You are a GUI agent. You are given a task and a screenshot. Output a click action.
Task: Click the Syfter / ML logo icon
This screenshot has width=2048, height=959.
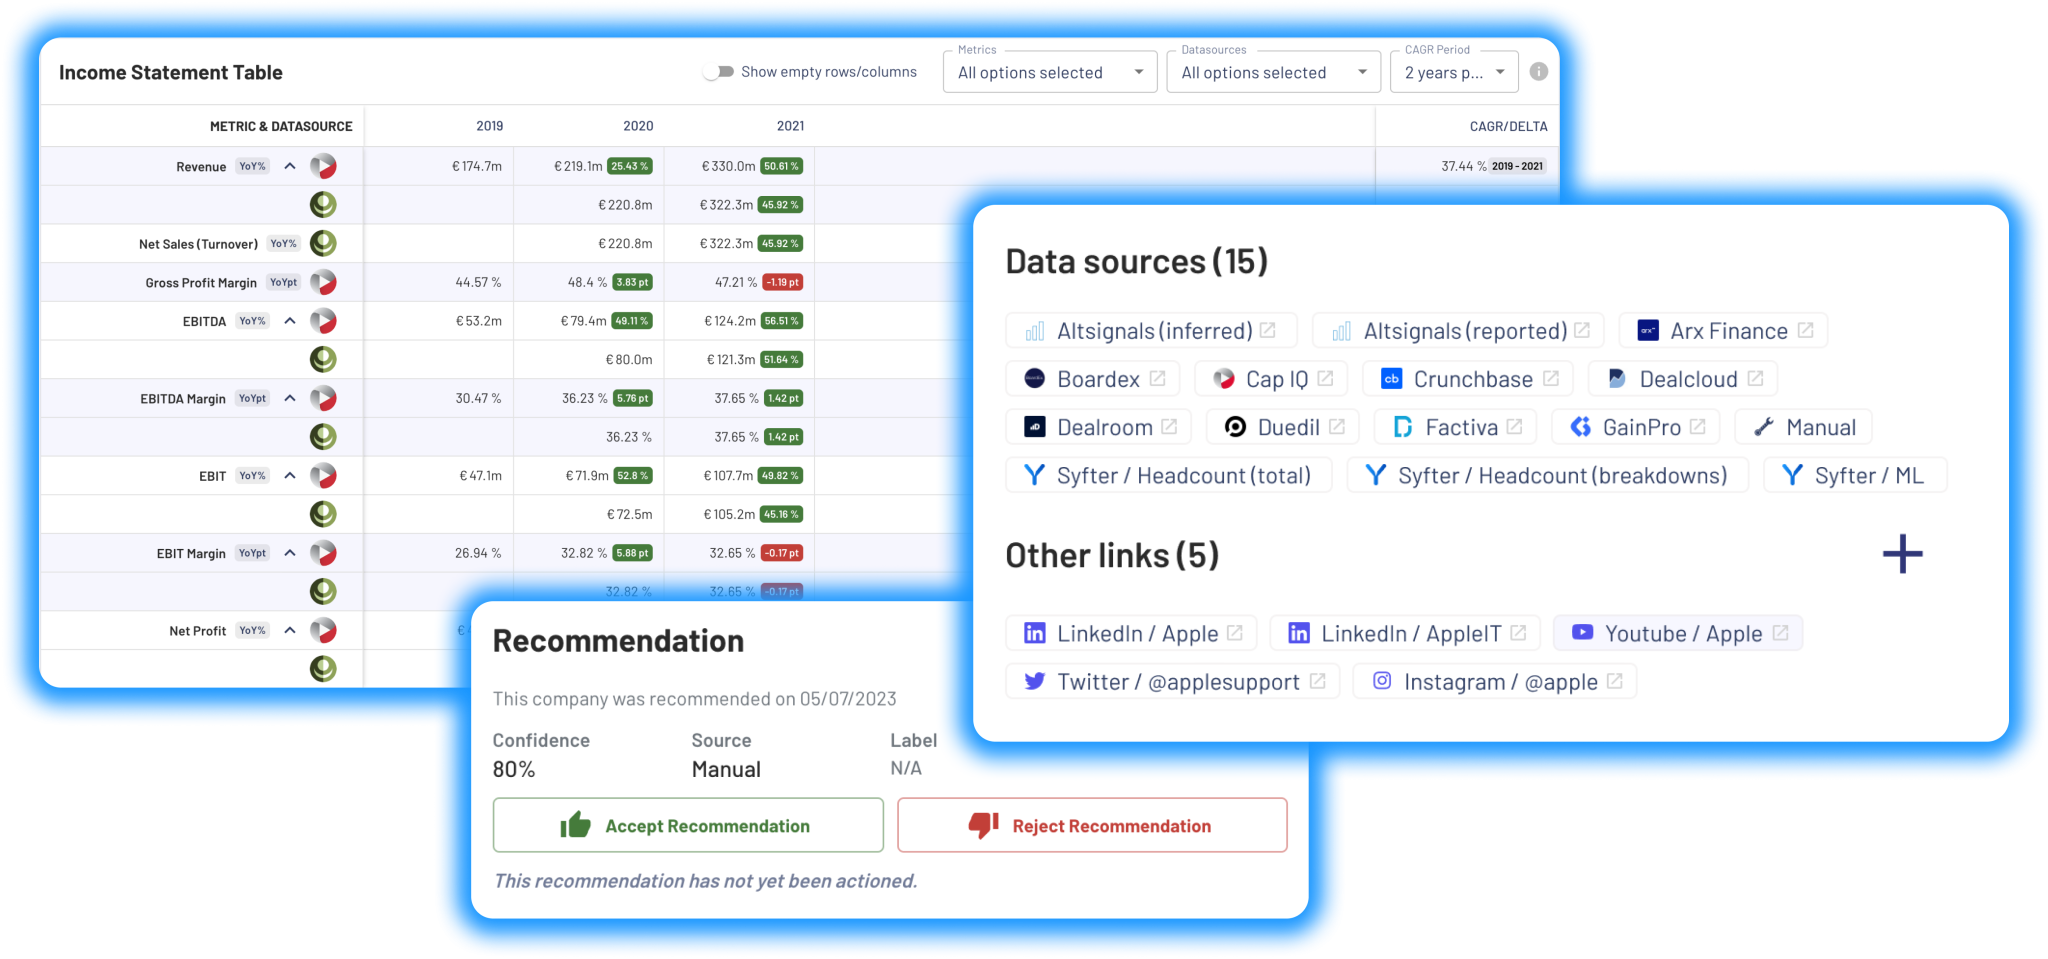coord(1792,475)
